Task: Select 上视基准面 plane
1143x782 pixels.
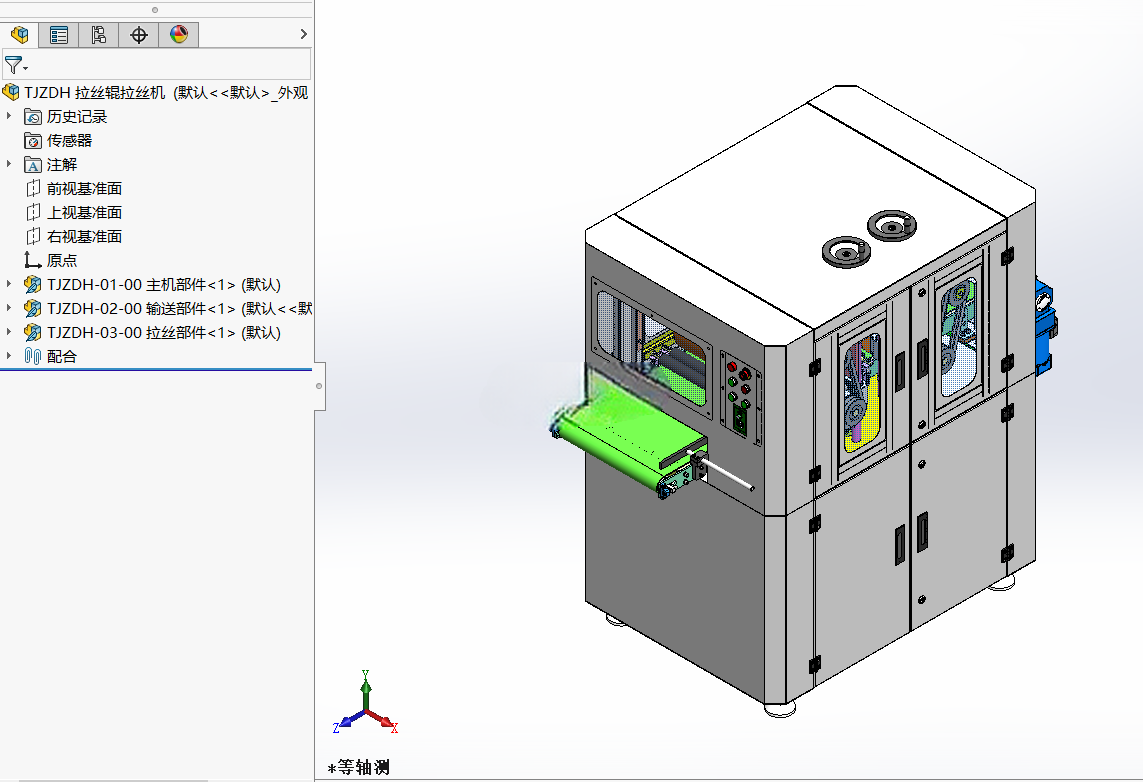Action: pos(84,213)
